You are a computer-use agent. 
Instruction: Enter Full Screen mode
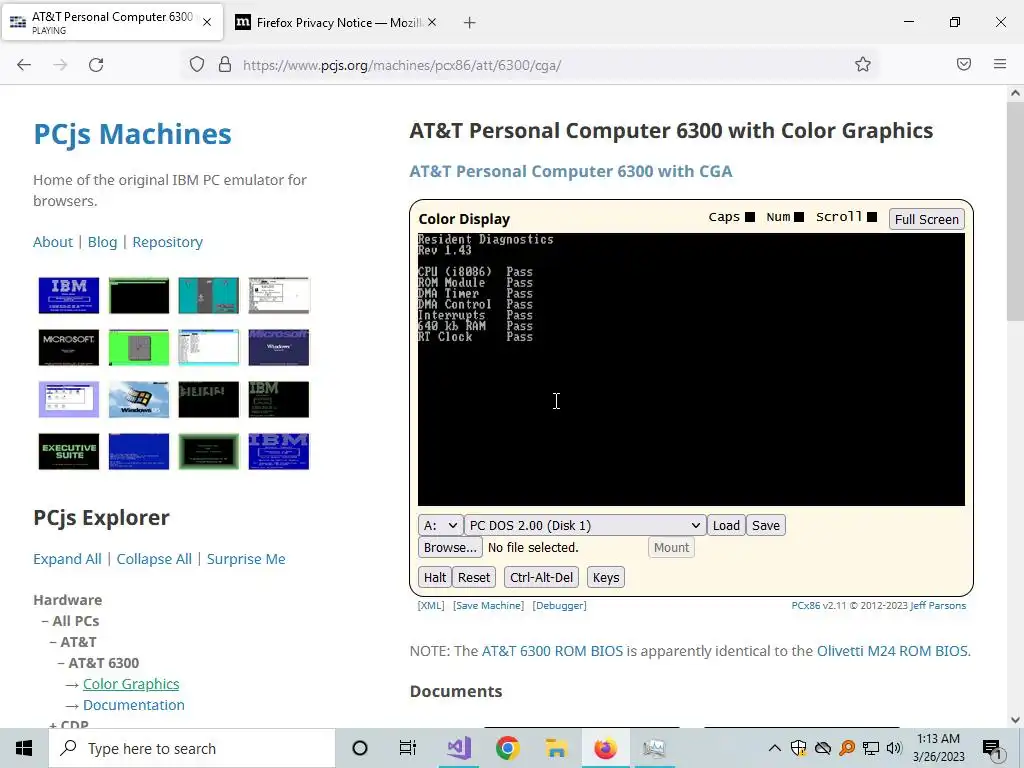tap(927, 219)
